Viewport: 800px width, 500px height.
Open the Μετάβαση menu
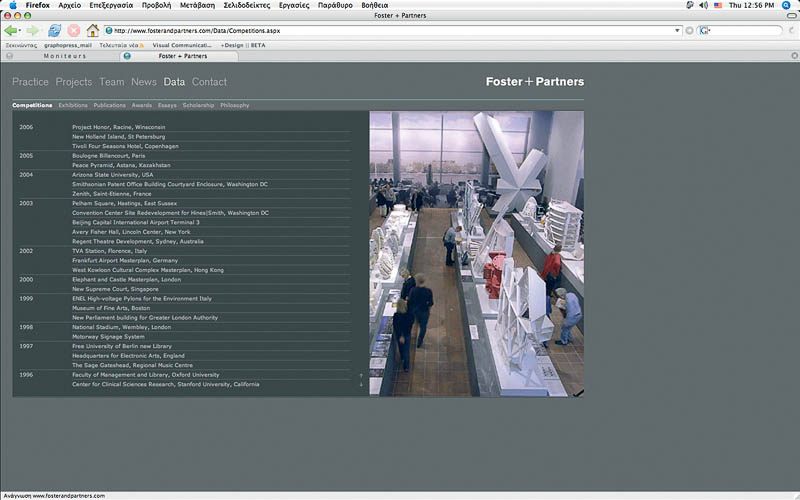197,5
